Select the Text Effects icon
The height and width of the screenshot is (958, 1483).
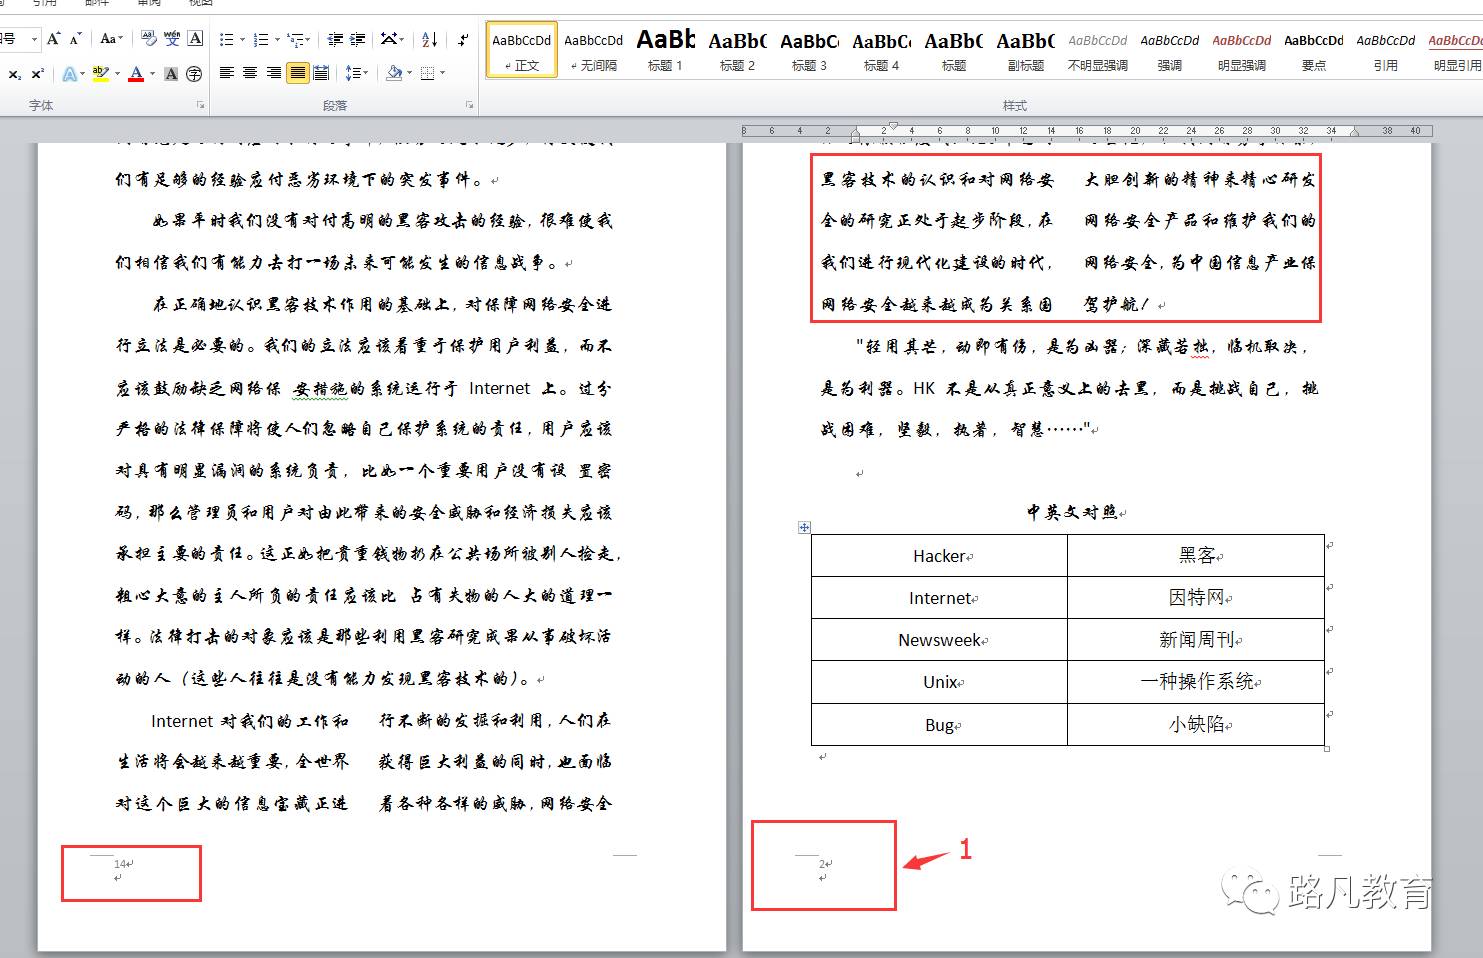[x=72, y=73]
